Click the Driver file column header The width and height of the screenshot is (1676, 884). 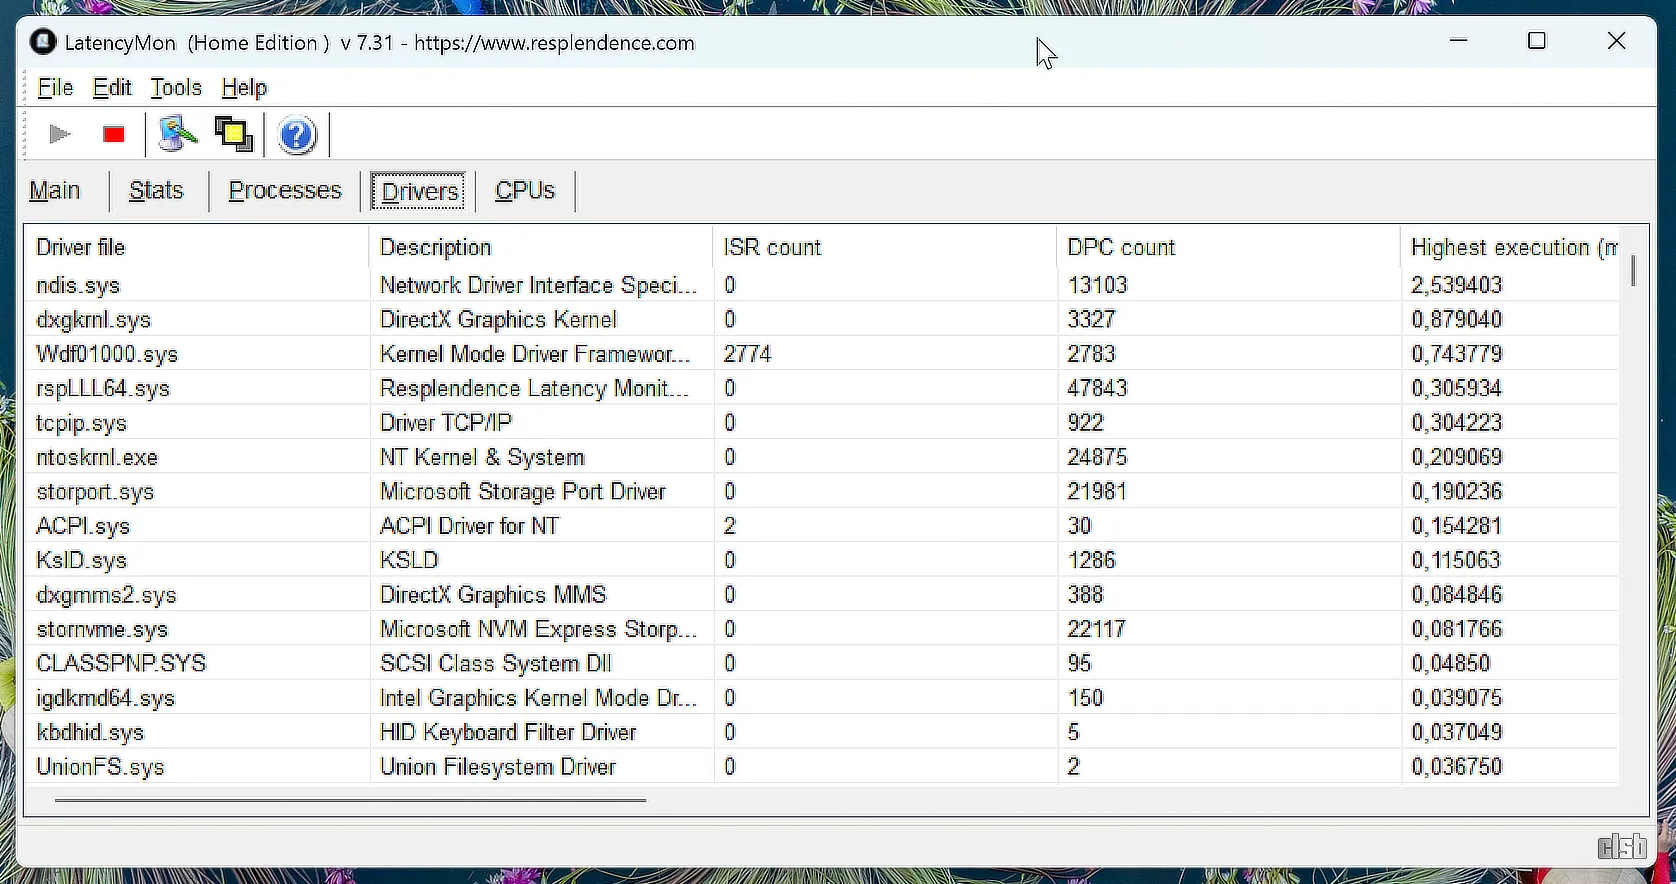click(81, 247)
